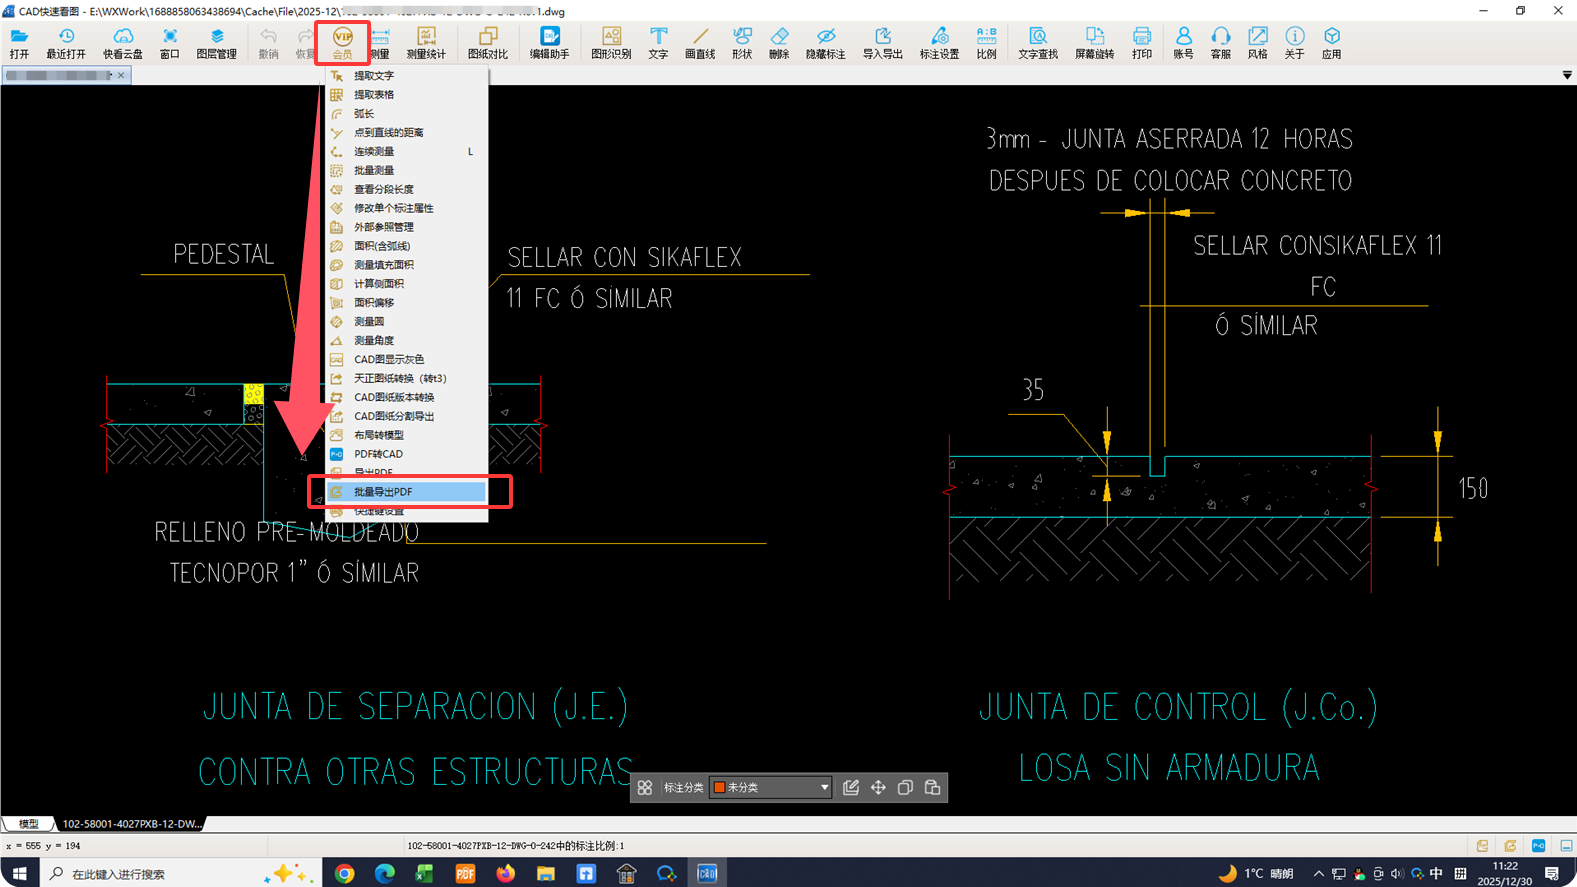Toggle 隐藏标注 hide annotations

(x=825, y=42)
